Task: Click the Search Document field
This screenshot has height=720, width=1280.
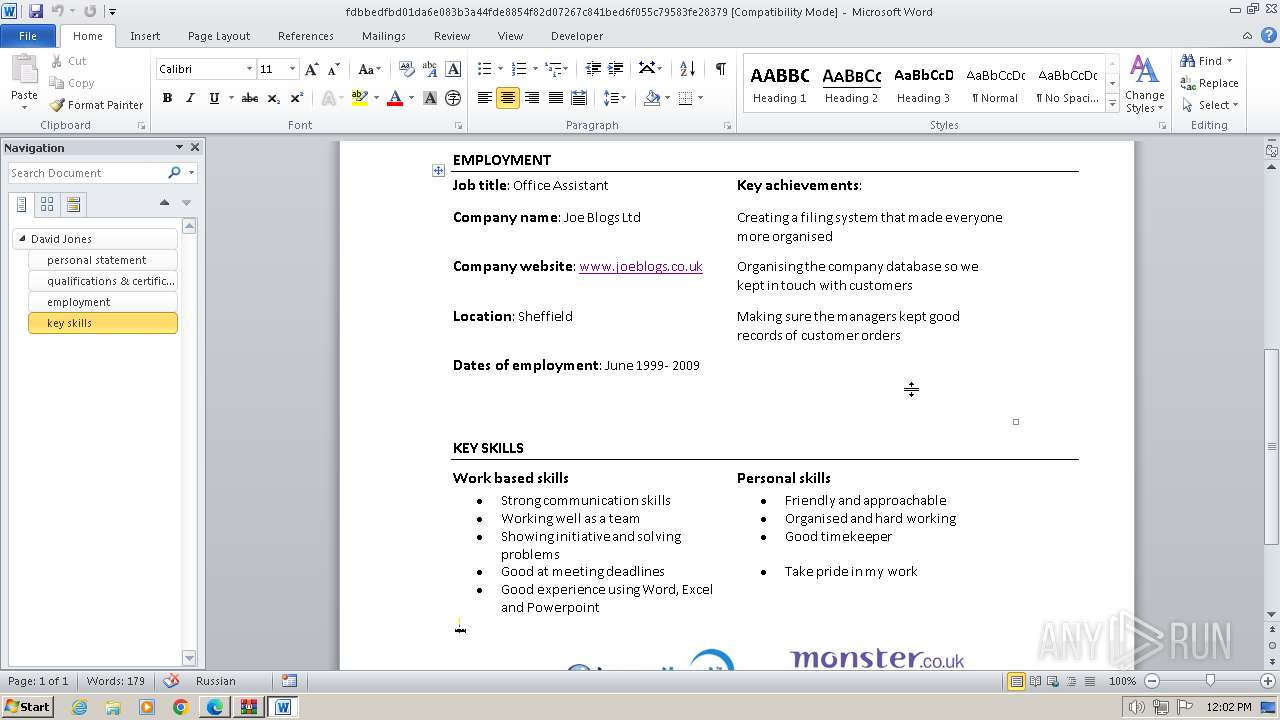Action: tap(87, 173)
